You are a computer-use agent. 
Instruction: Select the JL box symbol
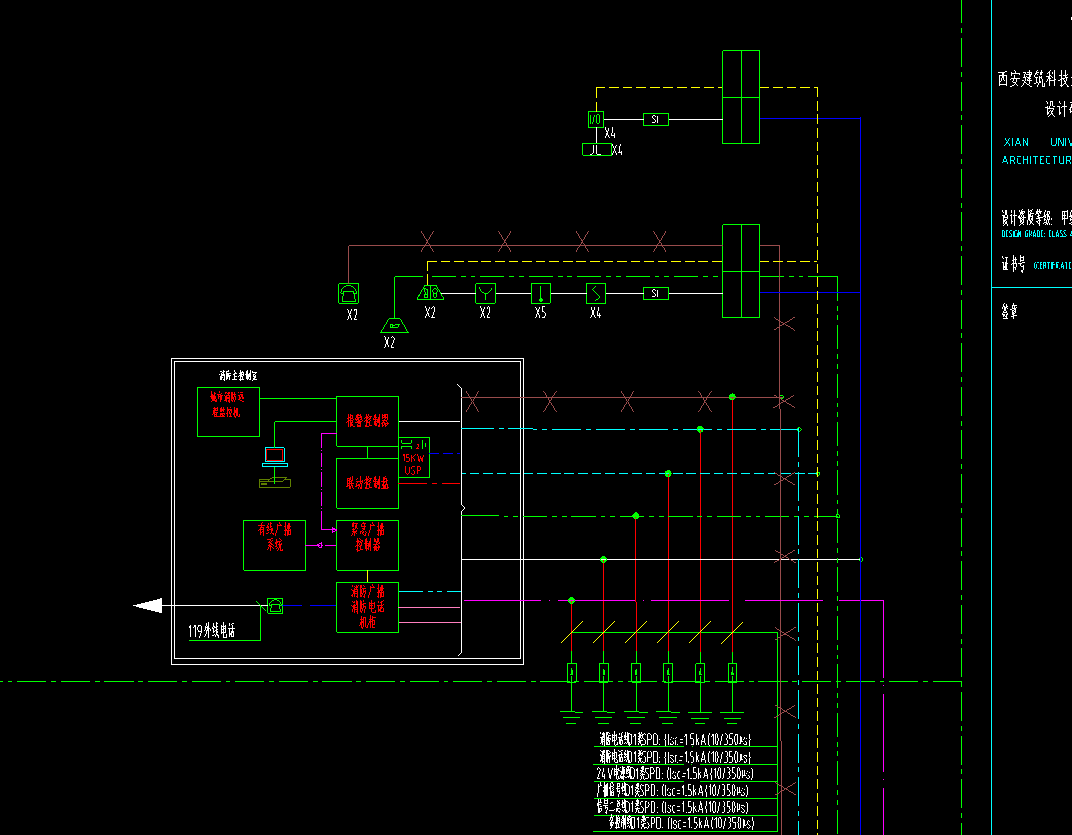597,150
